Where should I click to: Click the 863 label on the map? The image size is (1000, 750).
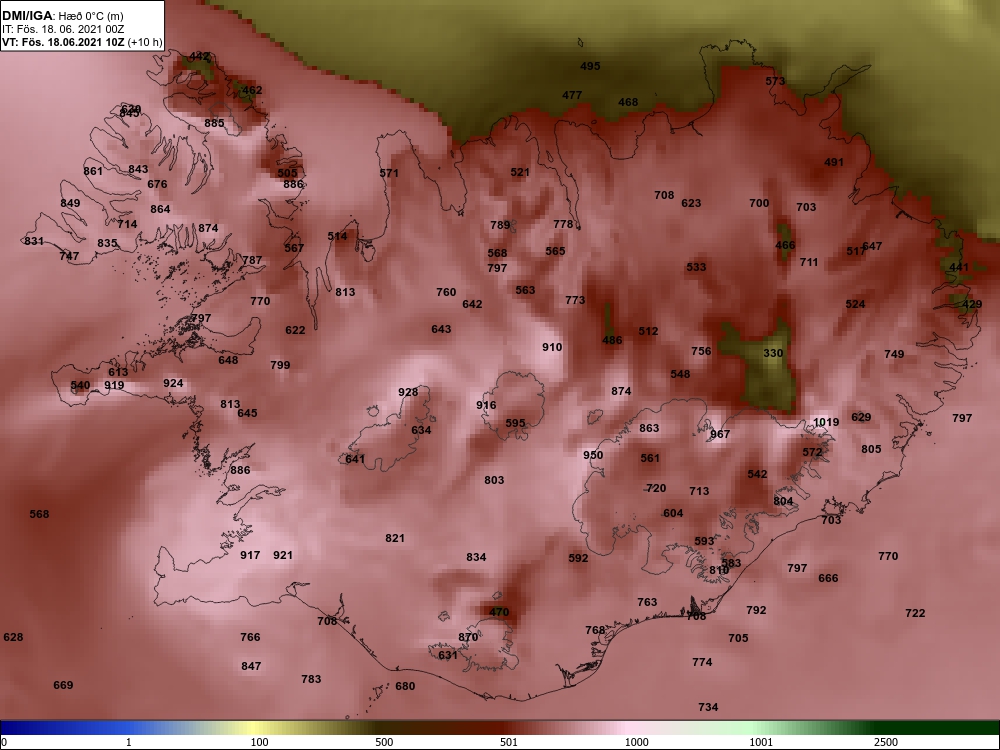[x=649, y=428]
